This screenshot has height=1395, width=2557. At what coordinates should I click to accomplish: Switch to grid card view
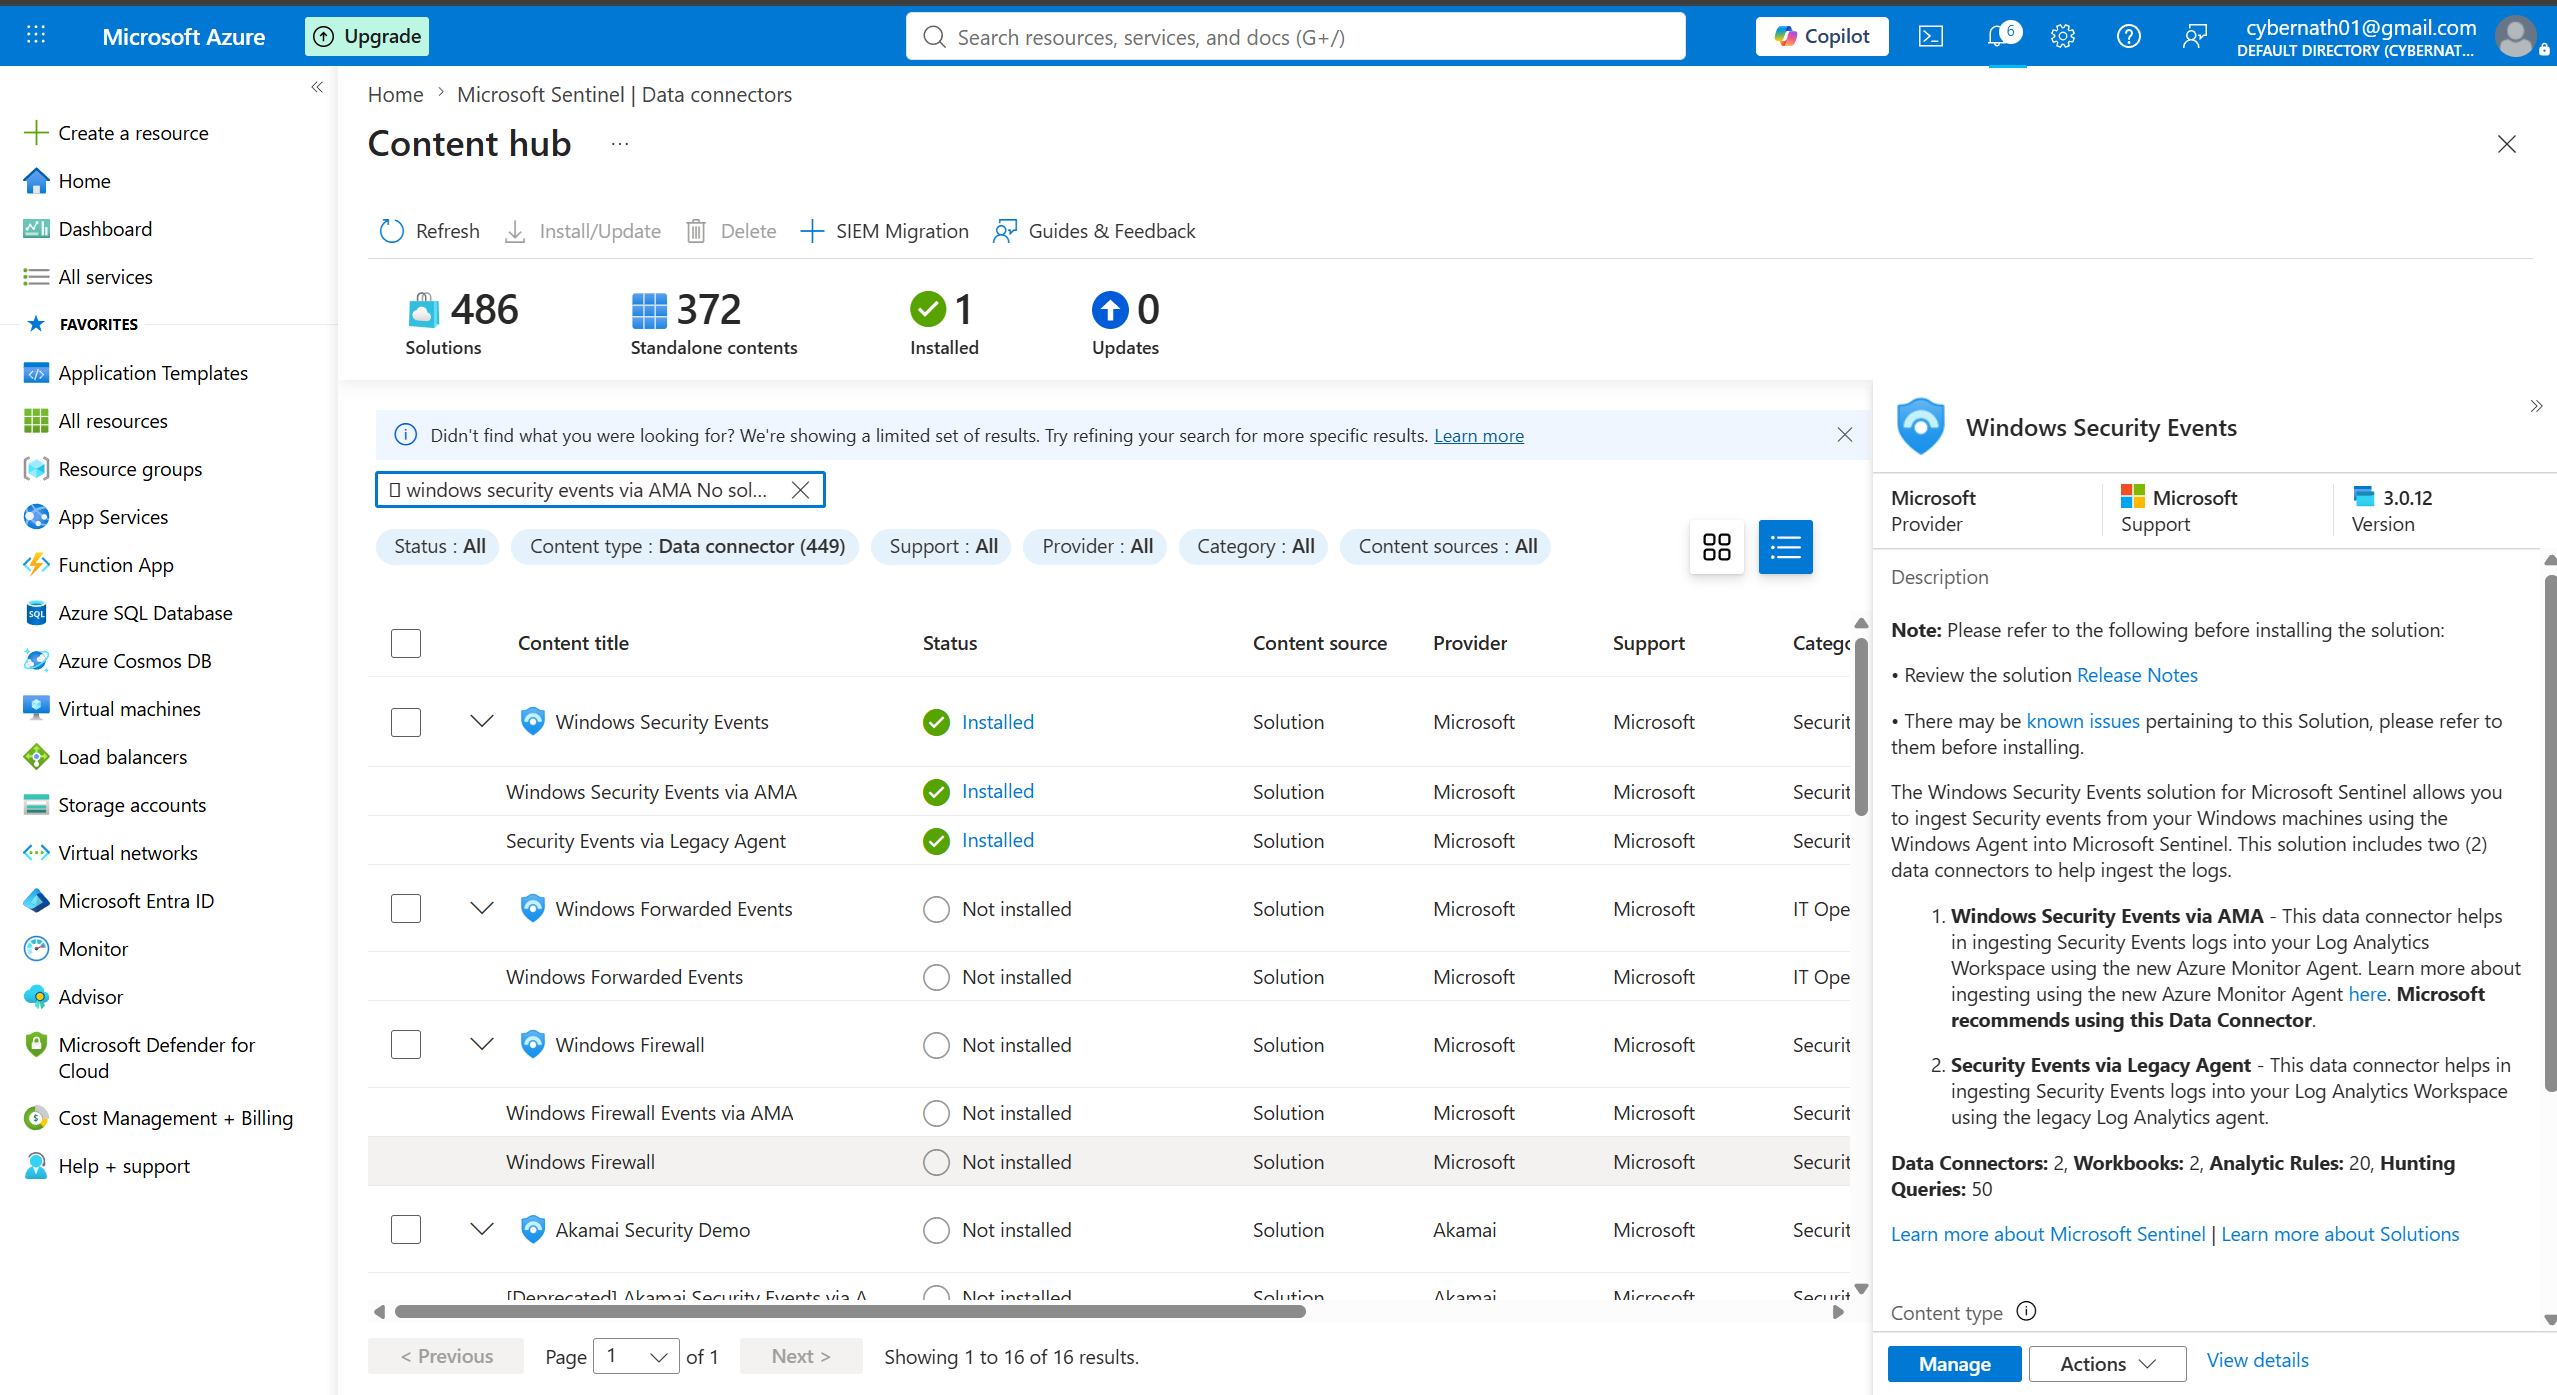[x=1716, y=547]
